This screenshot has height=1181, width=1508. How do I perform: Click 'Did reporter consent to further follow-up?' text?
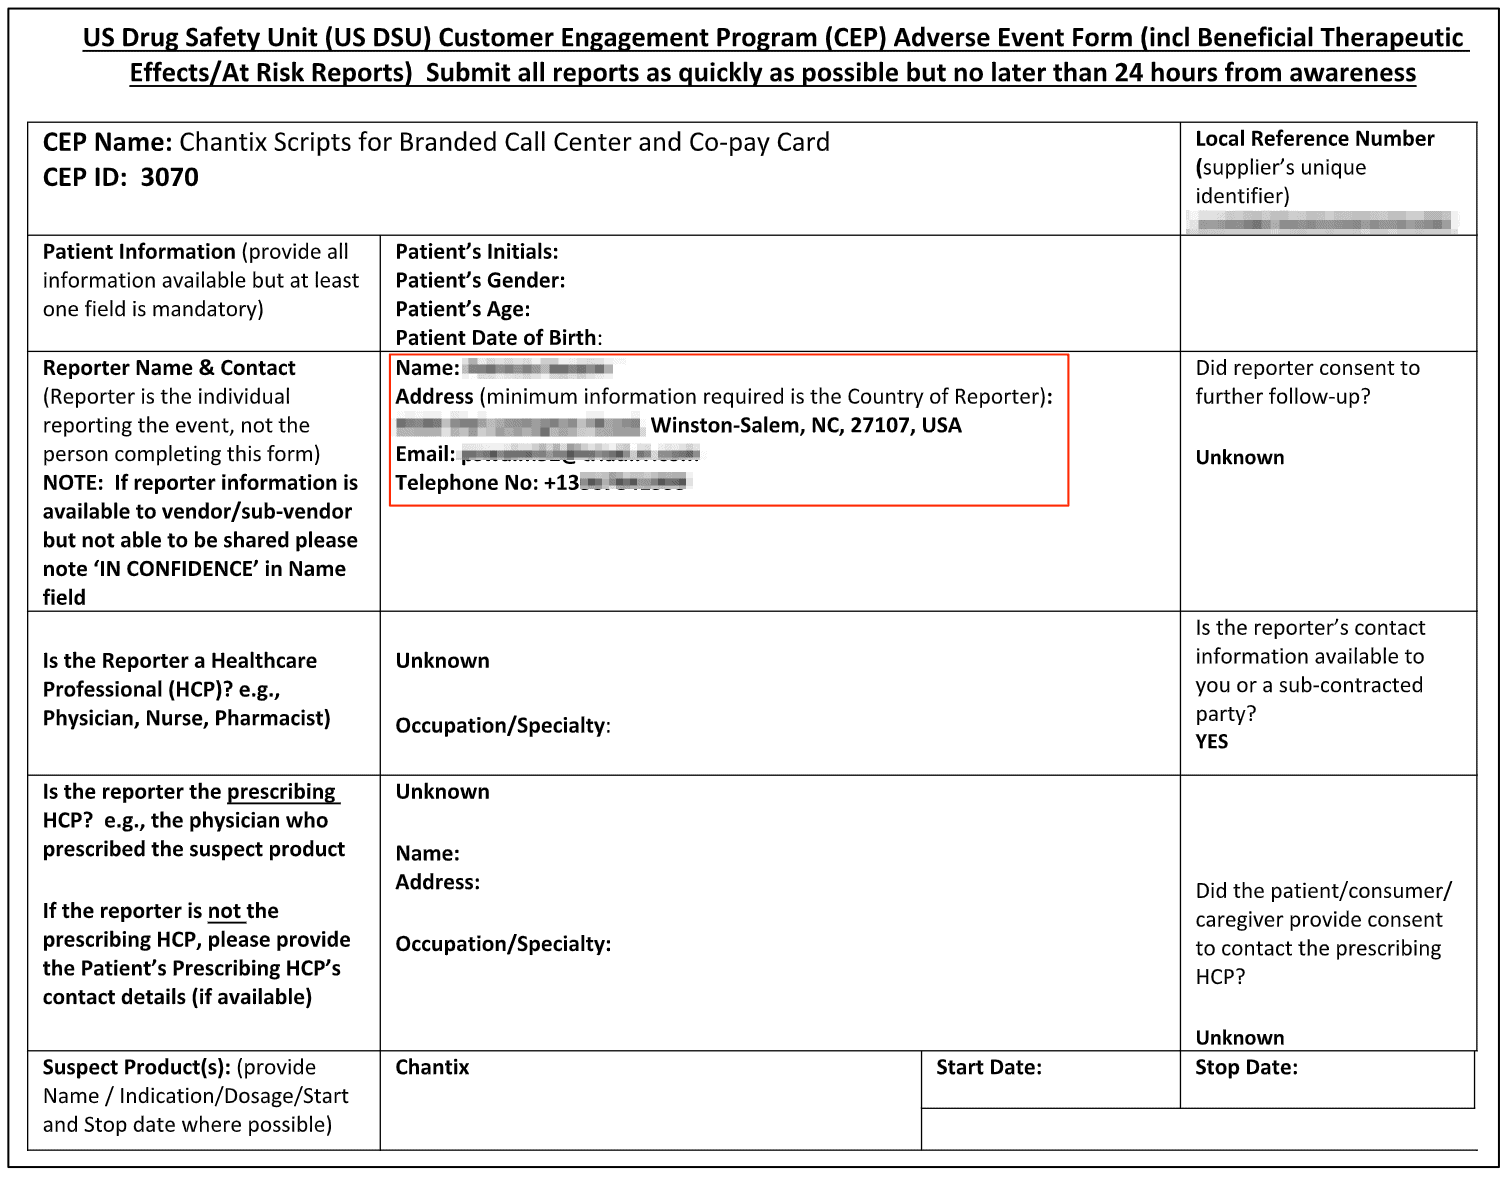tap(1307, 382)
